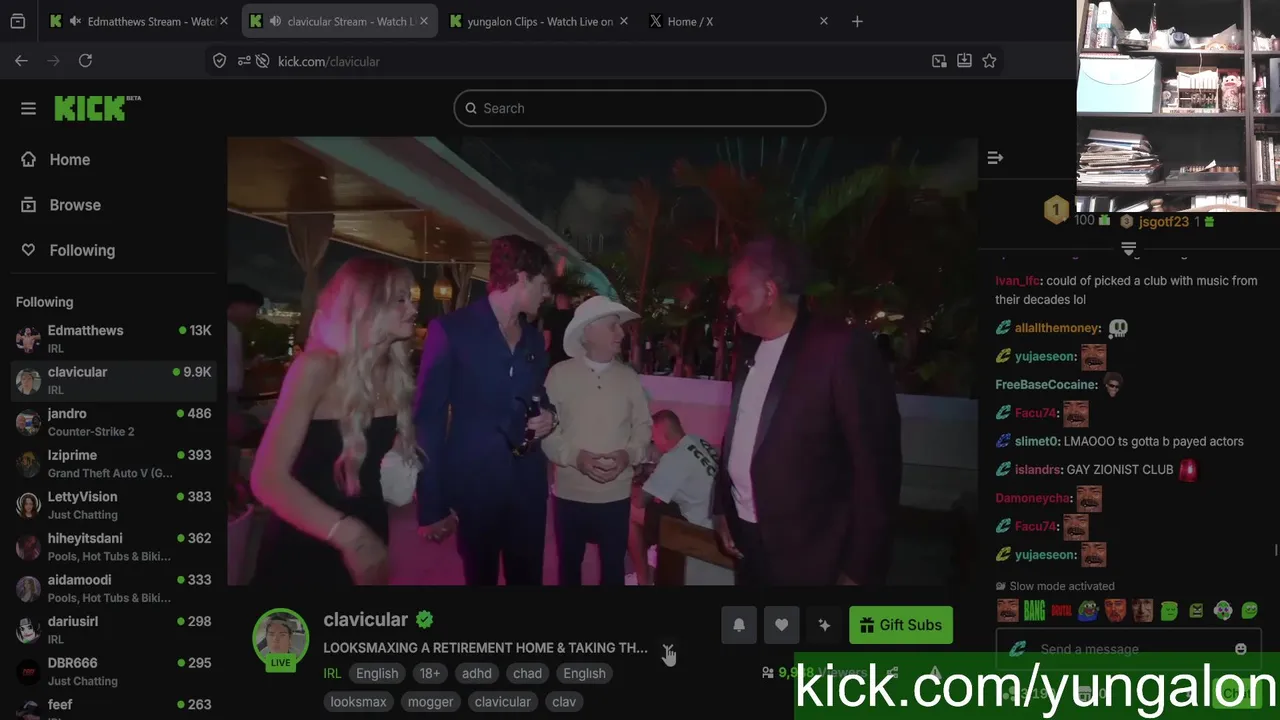Click the browser back arrow
This screenshot has height=720, width=1280.
21,61
